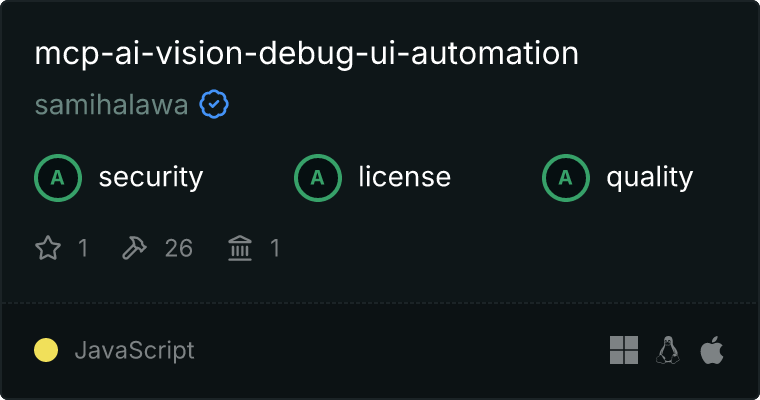Click the JavaScript language label

135,351
